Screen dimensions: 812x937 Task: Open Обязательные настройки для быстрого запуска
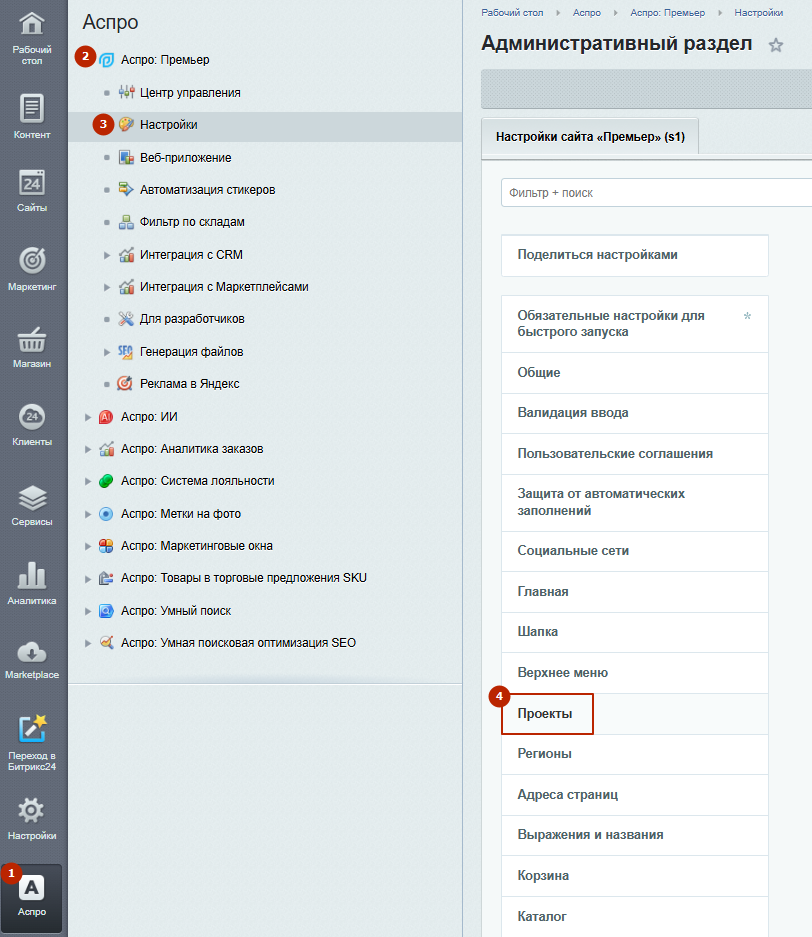pyautogui.click(x=635, y=324)
